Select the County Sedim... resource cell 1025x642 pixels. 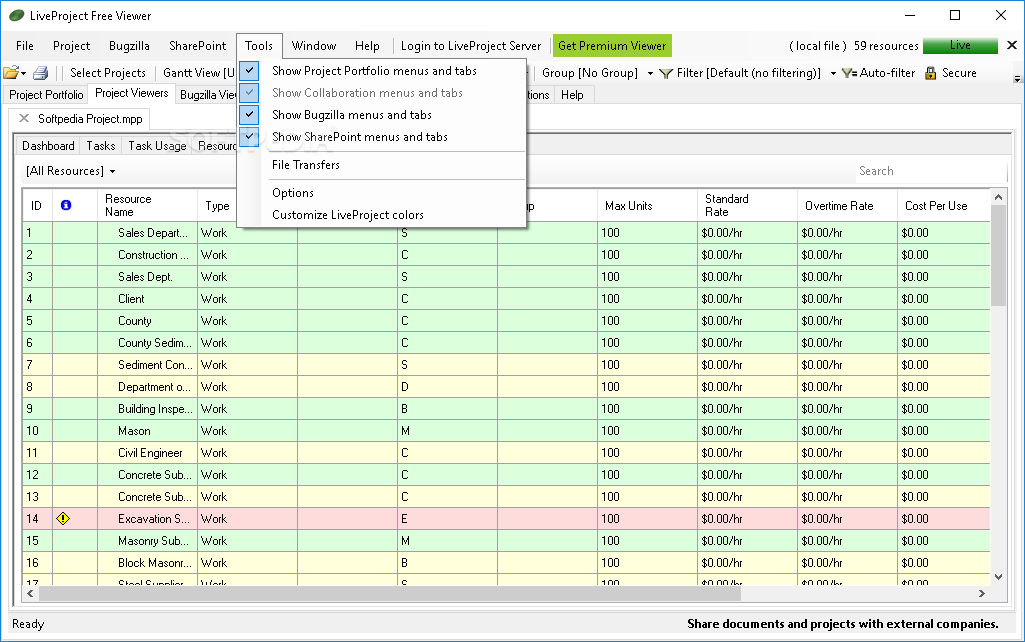click(x=147, y=343)
